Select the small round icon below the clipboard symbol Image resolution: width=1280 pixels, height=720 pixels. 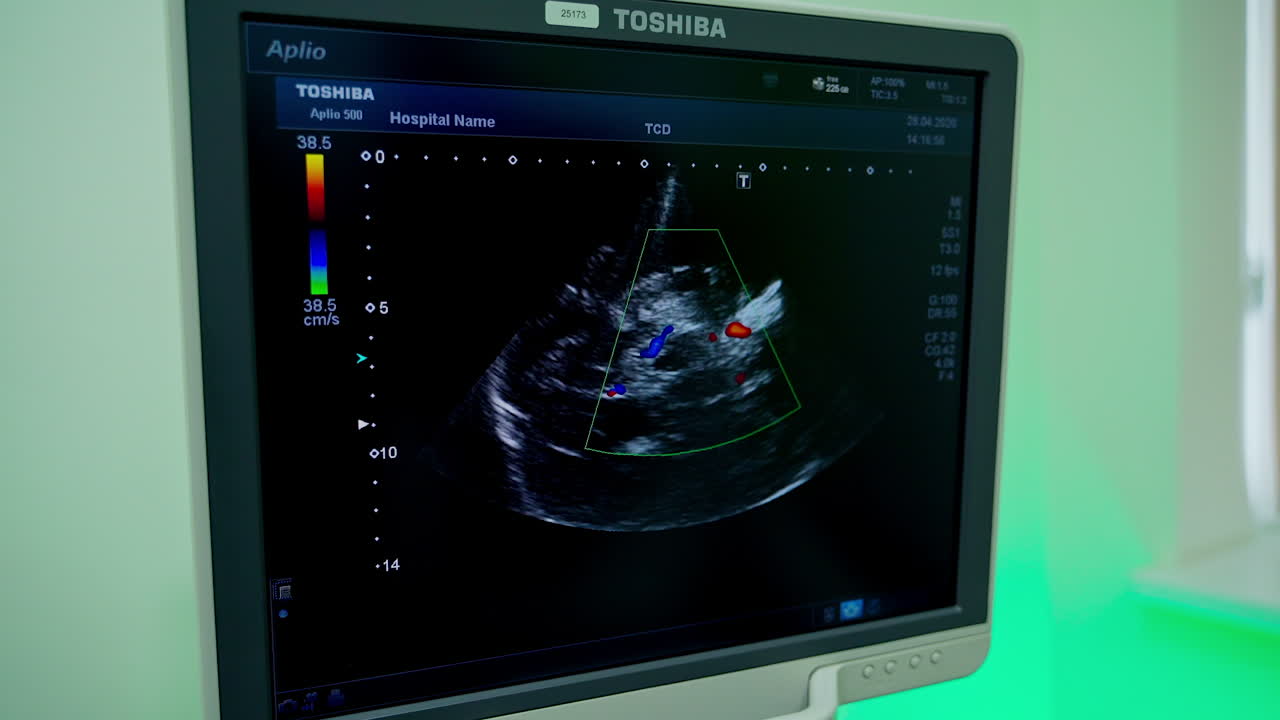pos(283,613)
